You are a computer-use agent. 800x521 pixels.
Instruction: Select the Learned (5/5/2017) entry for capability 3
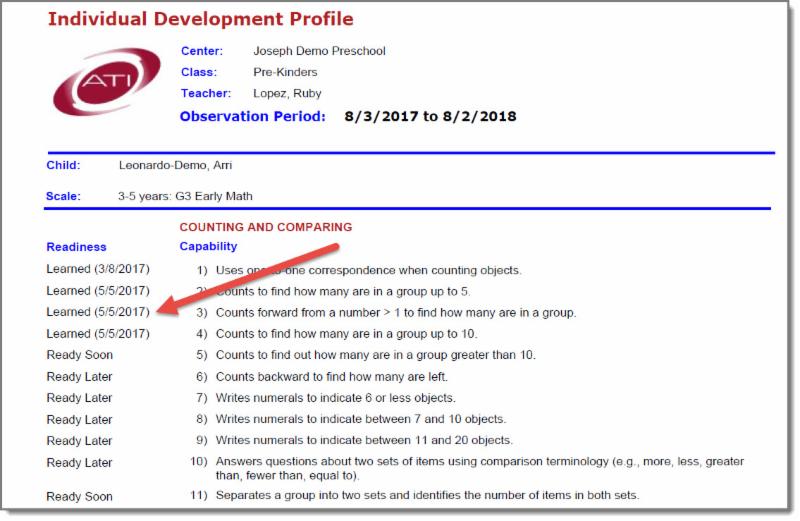98,312
